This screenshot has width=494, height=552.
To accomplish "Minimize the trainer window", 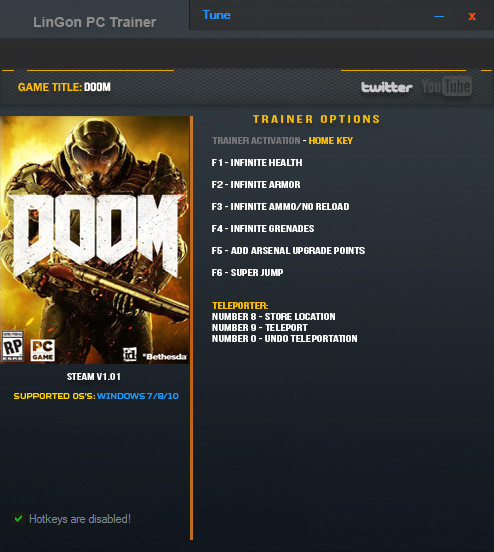I will [x=439, y=16].
